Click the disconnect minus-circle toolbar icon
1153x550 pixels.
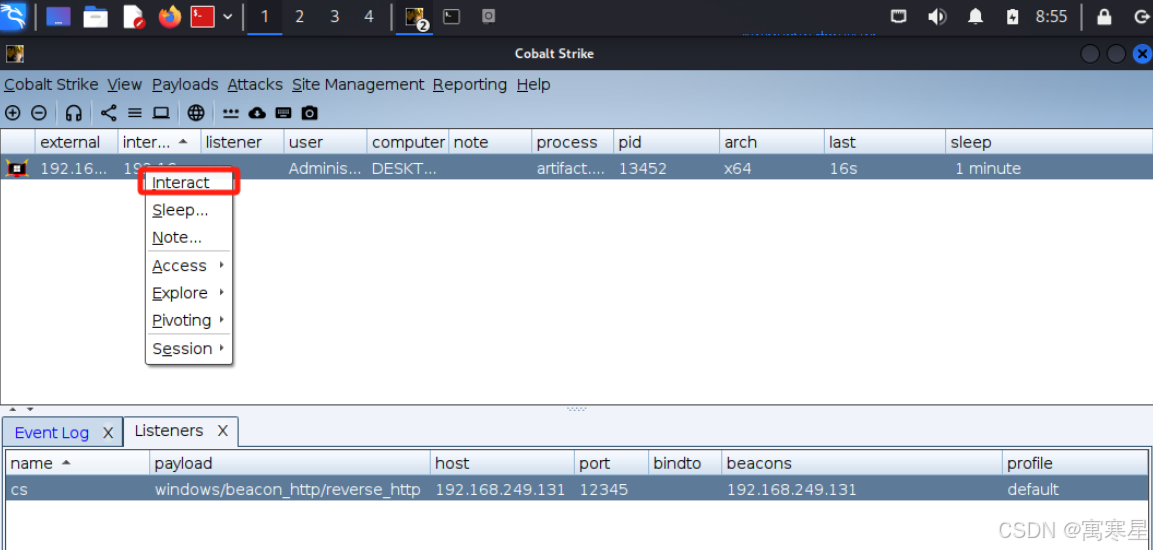pos(39,113)
